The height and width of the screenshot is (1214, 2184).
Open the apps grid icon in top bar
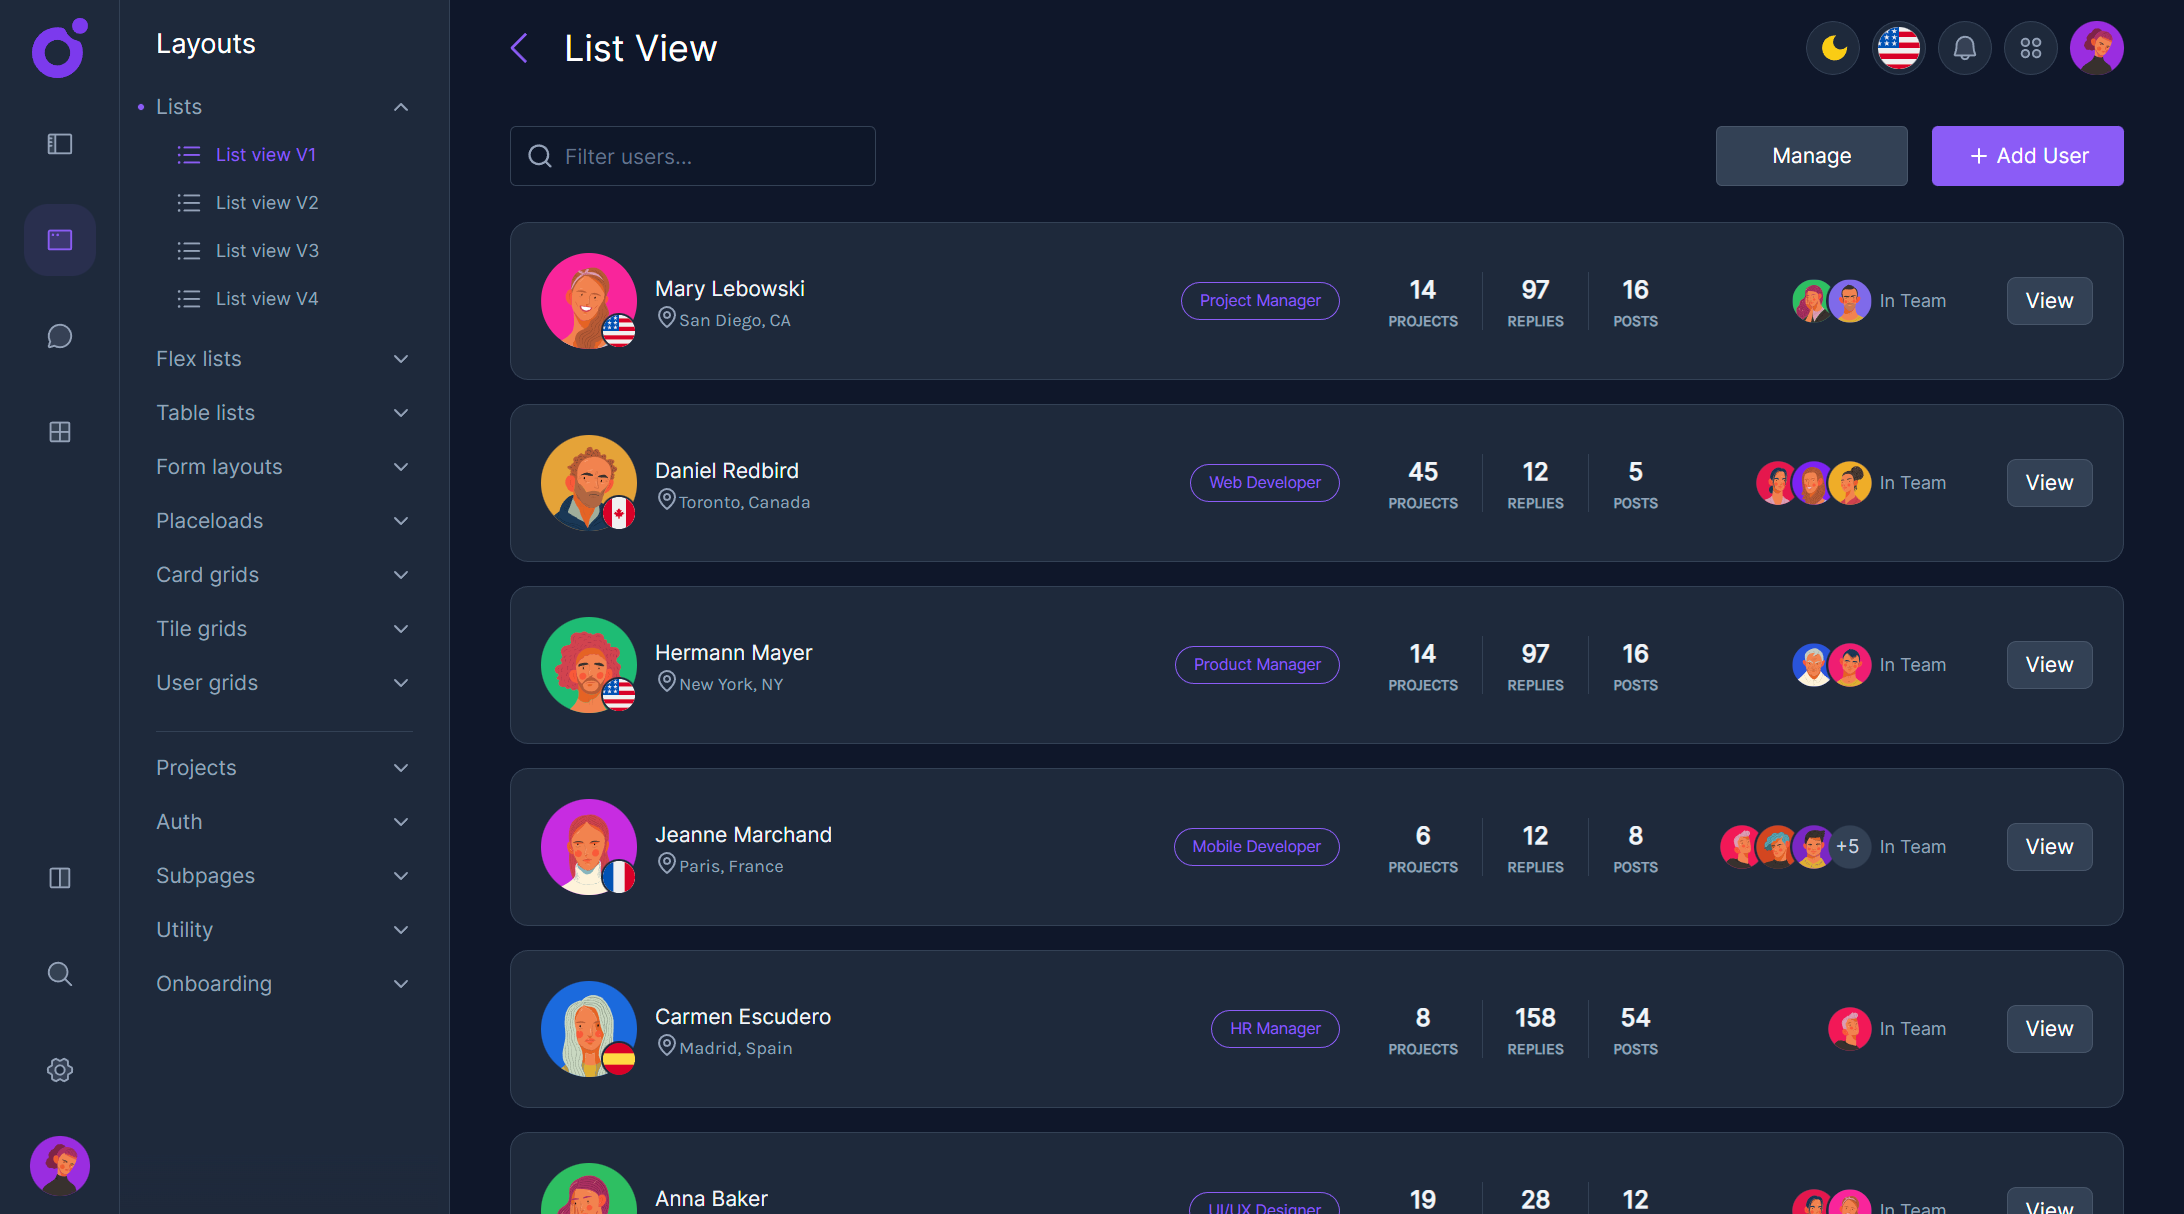coord(2030,47)
